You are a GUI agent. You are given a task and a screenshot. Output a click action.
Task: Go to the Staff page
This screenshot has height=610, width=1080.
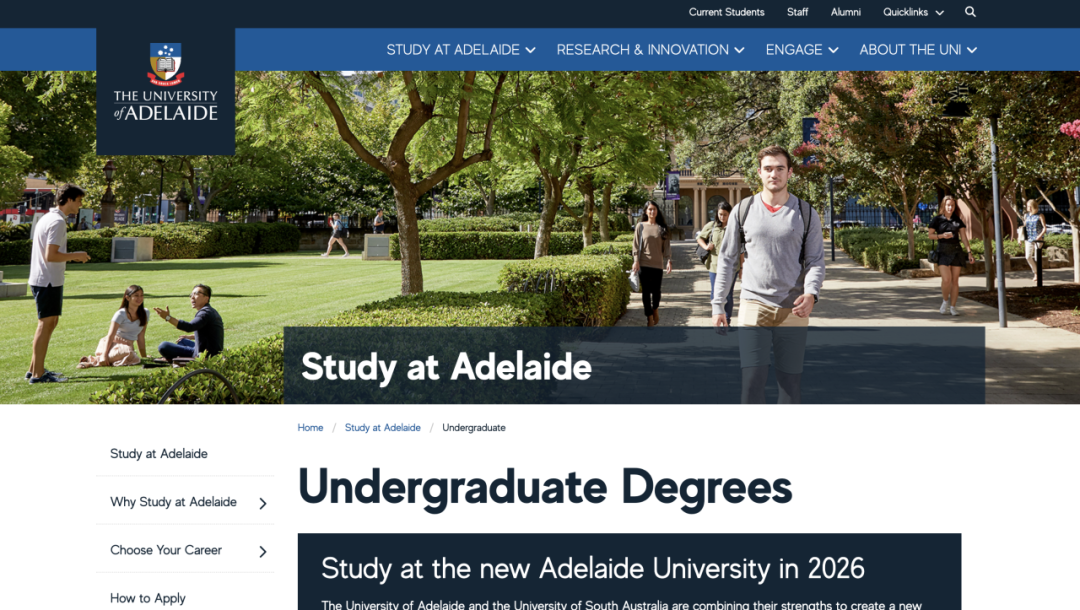click(x=797, y=12)
